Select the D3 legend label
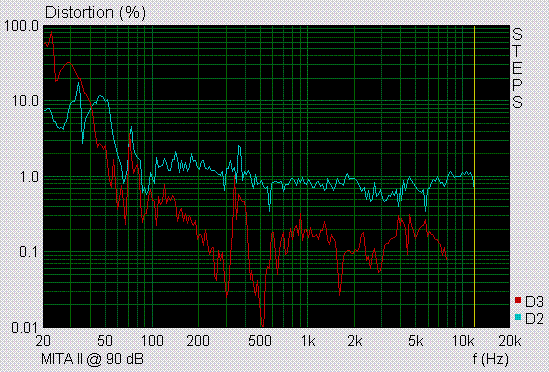This screenshot has width=549, height=372. pos(534,301)
